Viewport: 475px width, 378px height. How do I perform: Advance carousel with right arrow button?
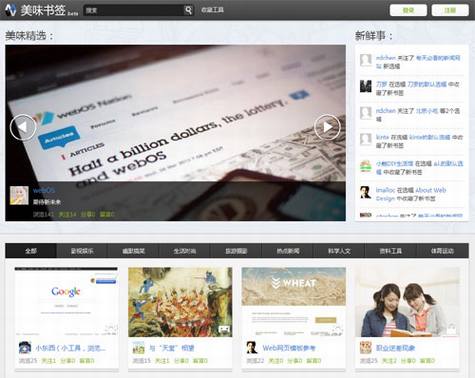(327, 127)
